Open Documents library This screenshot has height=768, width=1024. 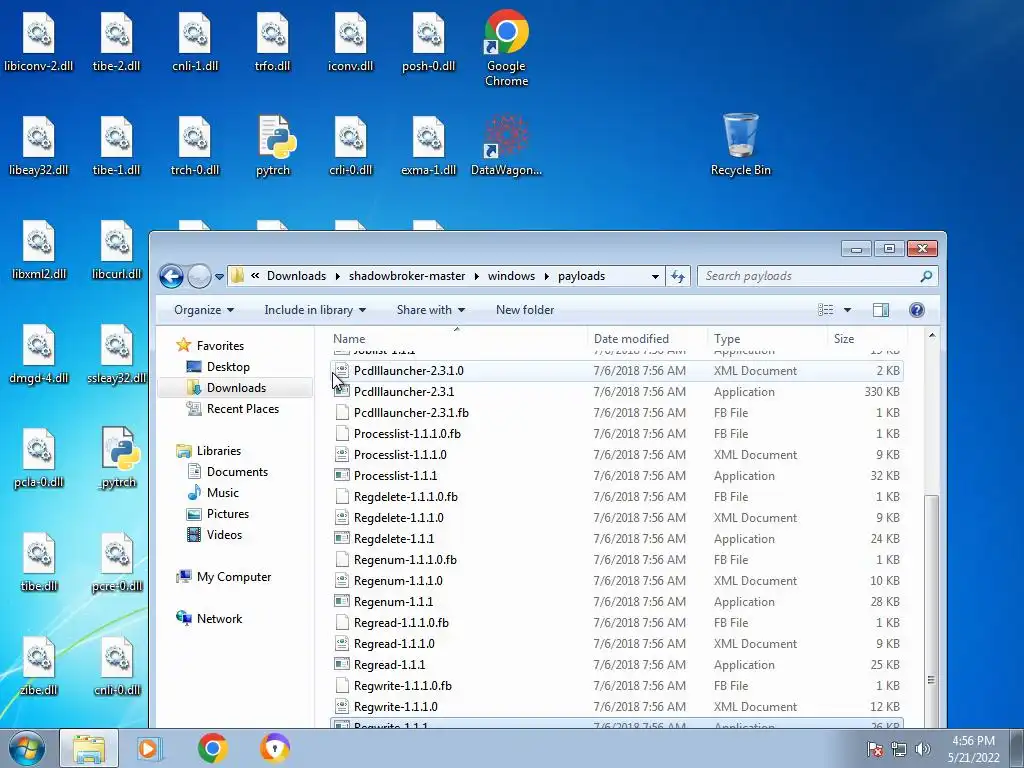[x=237, y=472]
